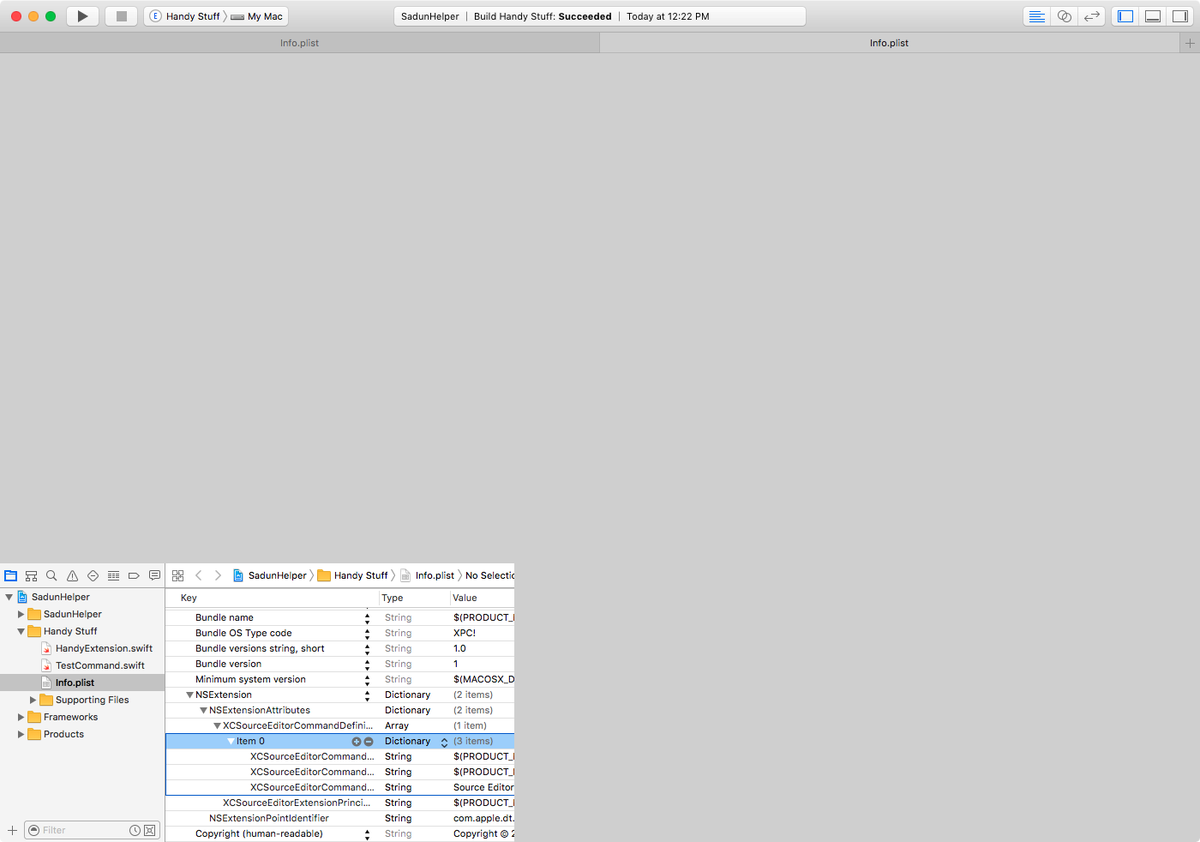This screenshot has width=1200, height=842.
Task: Select the Bundle version row
Action: click(340, 664)
